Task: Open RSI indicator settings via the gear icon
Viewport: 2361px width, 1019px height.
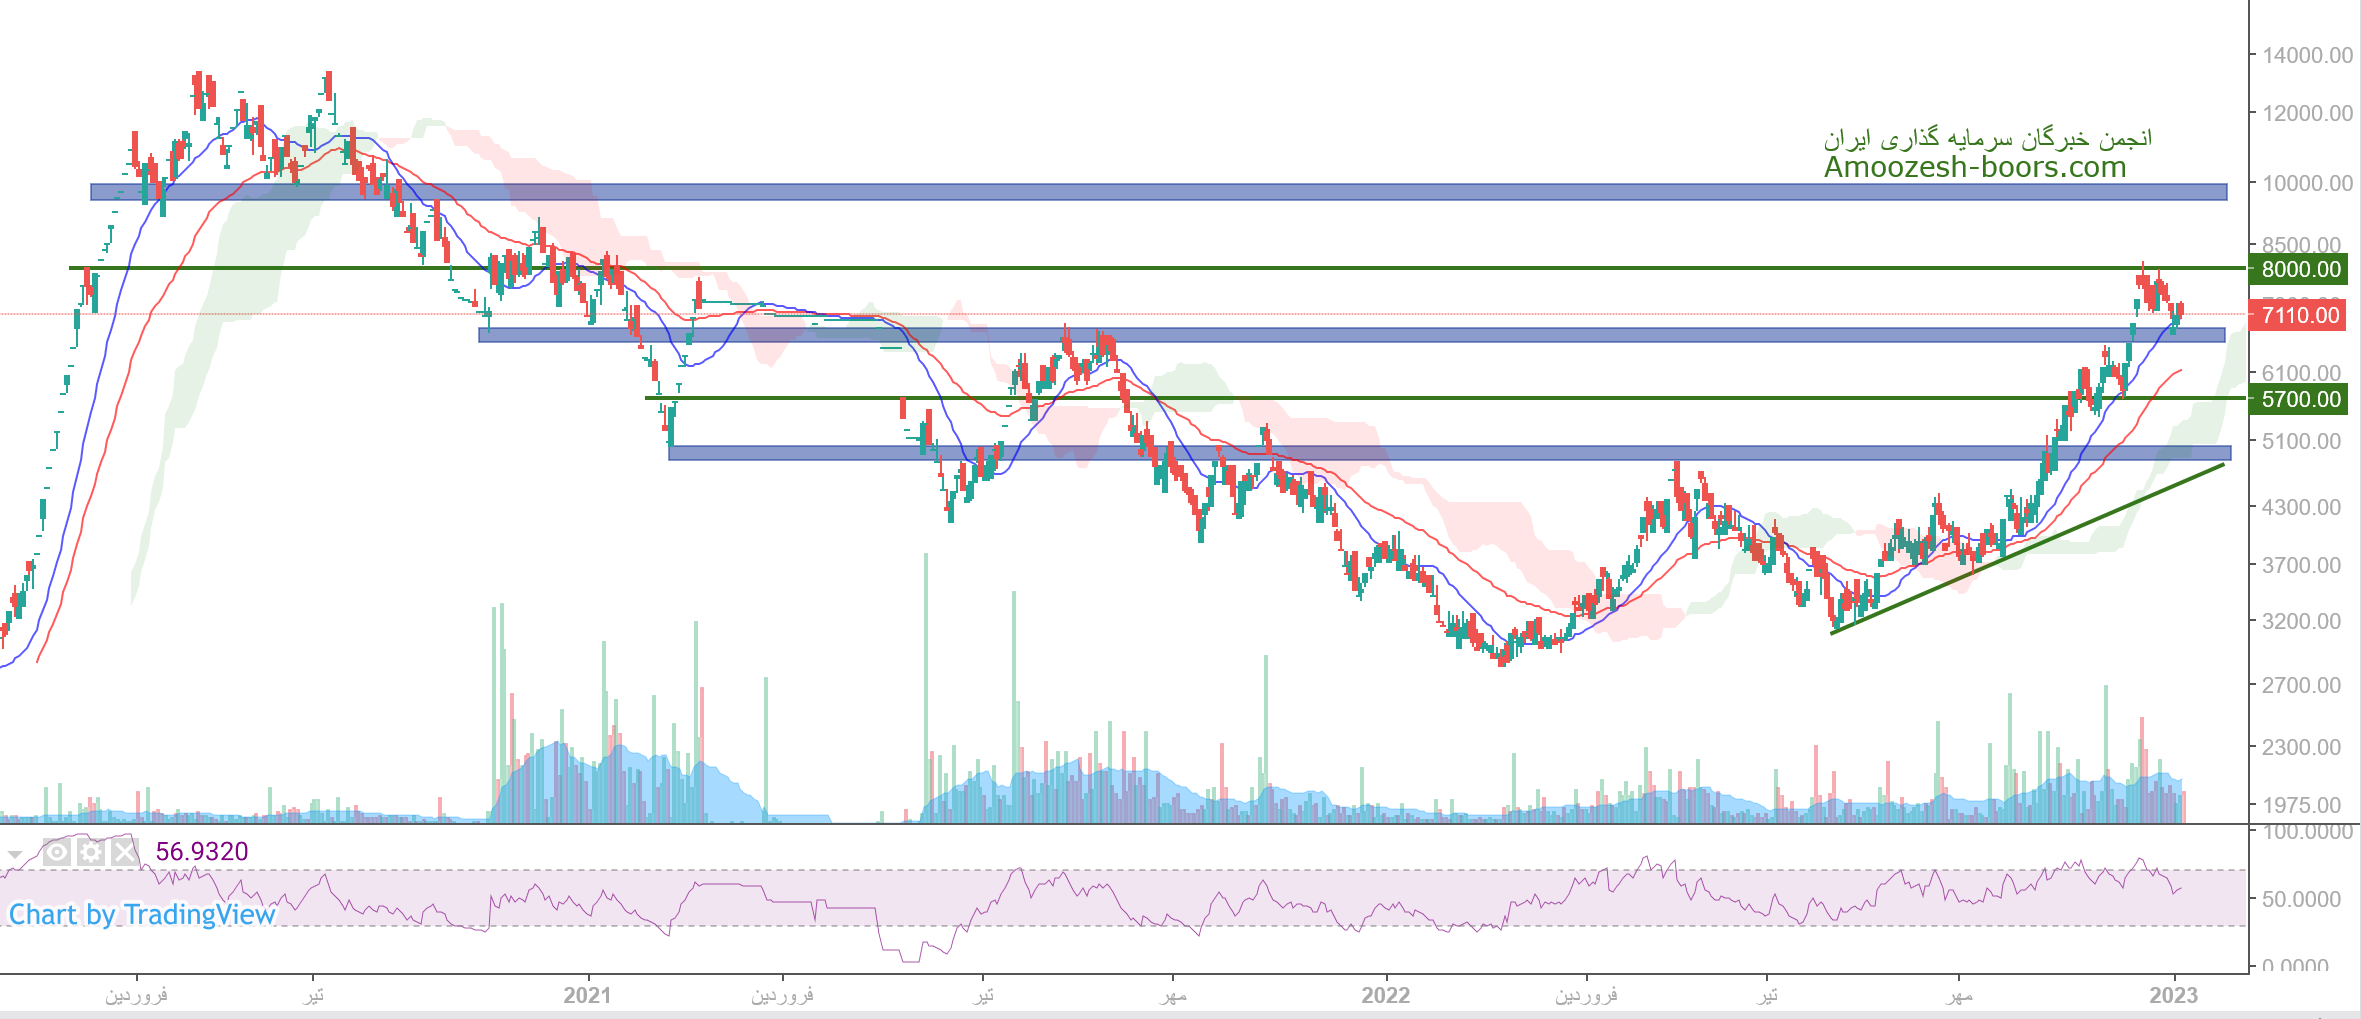Action: click(x=91, y=852)
